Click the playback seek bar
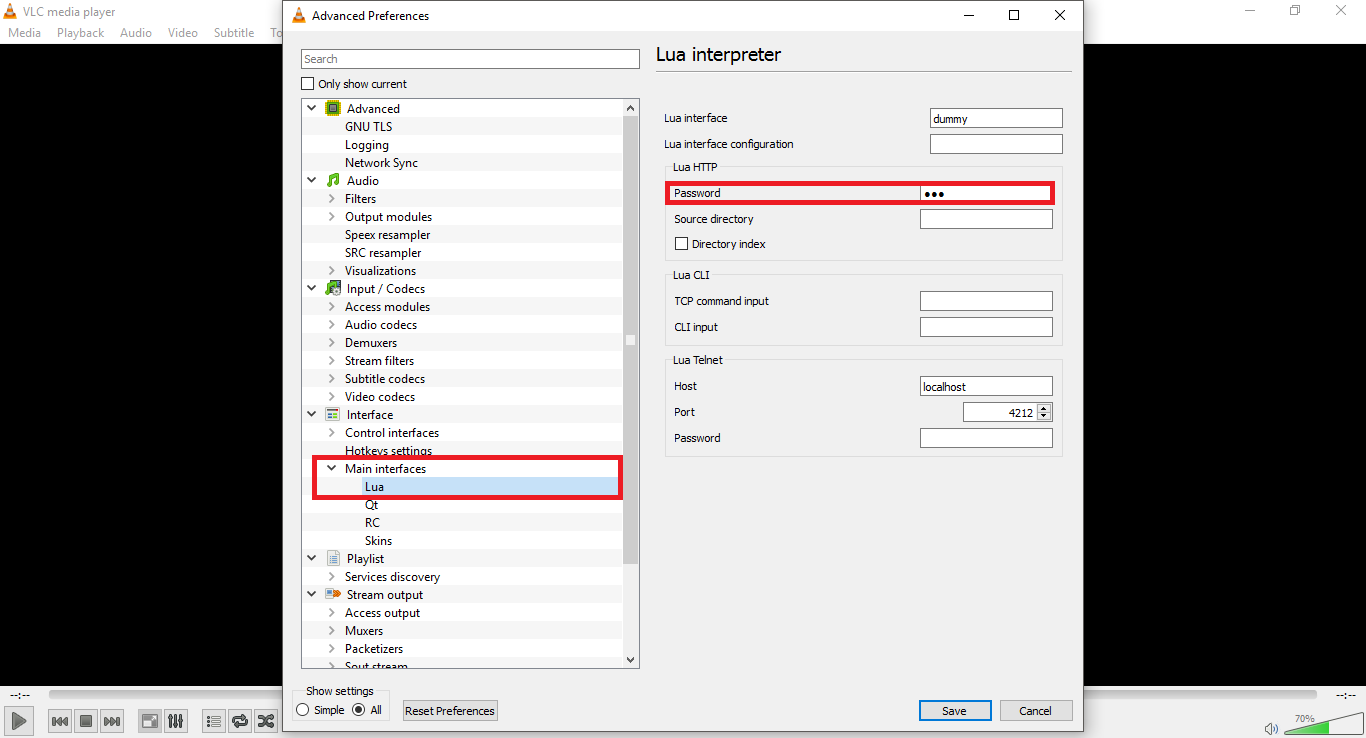1366x738 pixels. click(x=683, y=694)
